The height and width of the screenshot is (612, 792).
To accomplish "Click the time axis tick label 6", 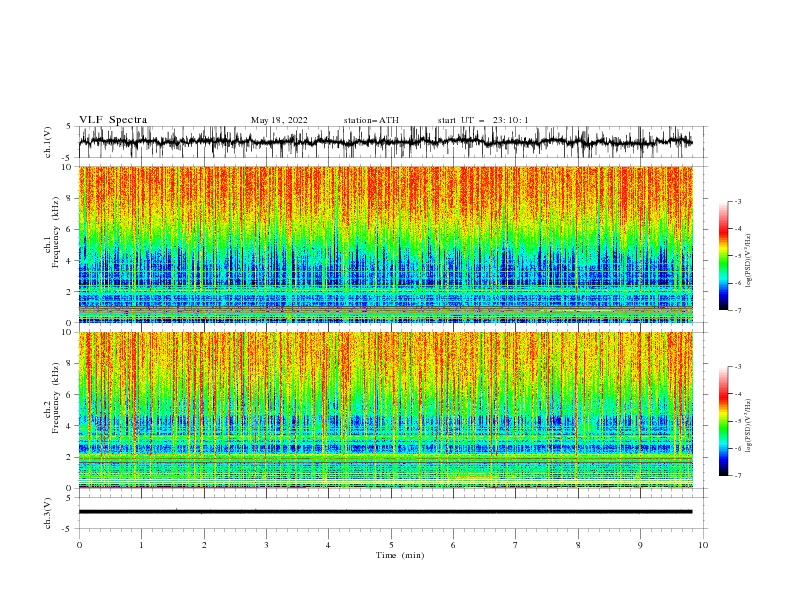I will [453, 545].
